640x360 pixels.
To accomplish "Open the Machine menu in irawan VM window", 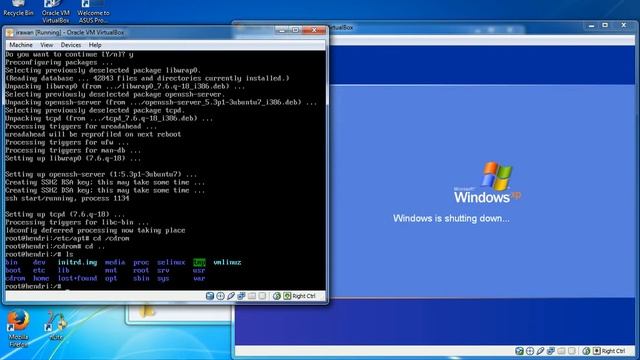I will coord(21,45).
